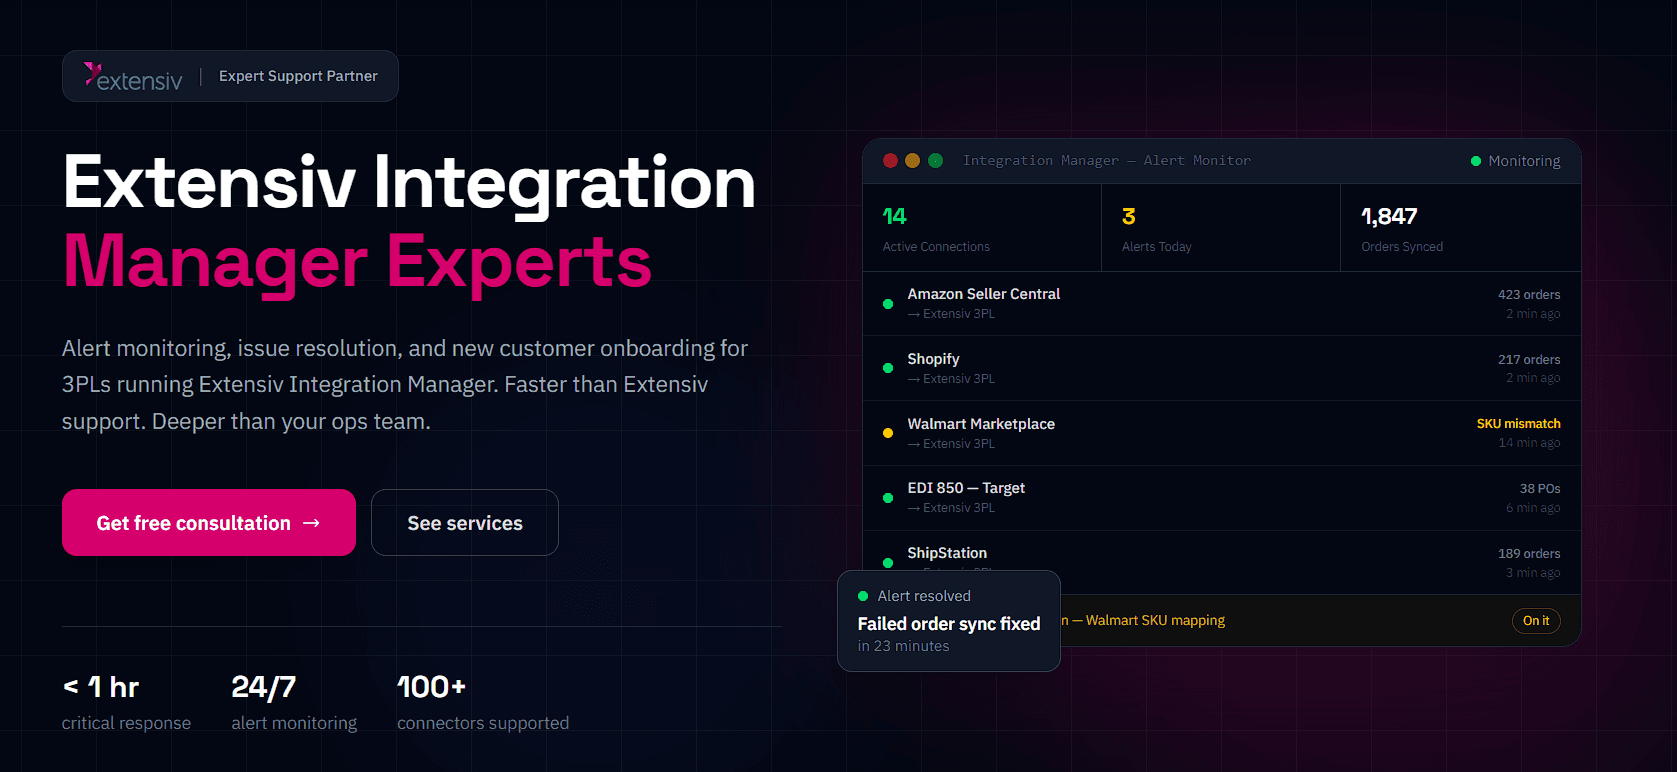
Task: Click the Amazon Seller Central green status dot
Action: pos(888,304)
